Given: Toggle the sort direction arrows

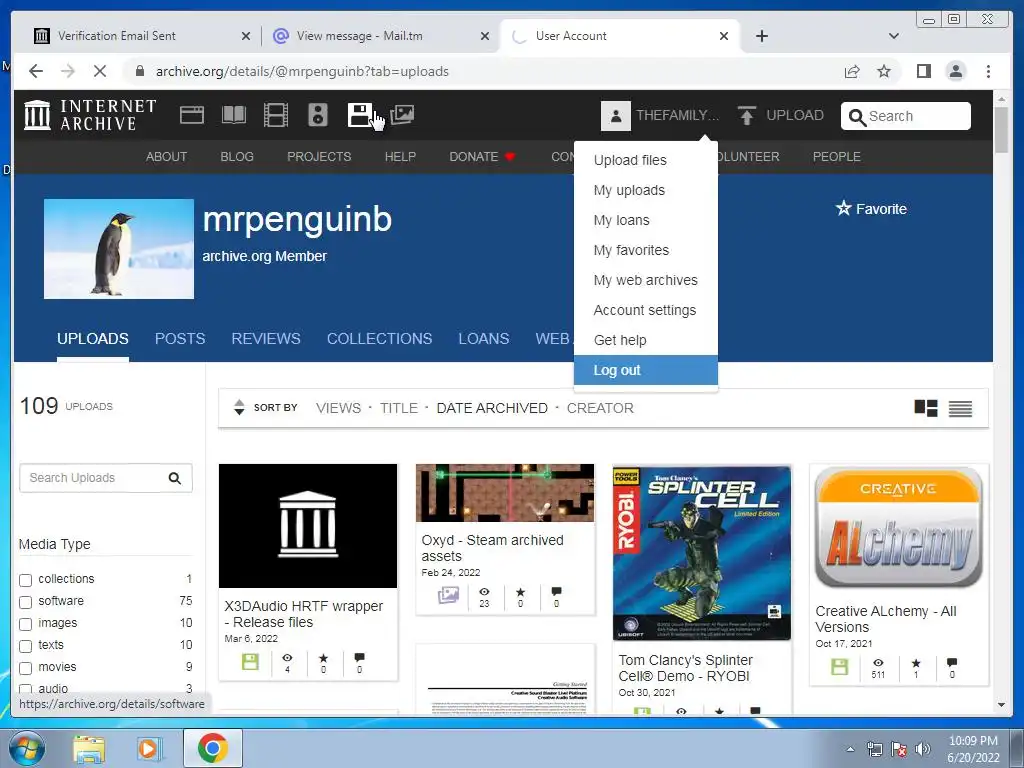Looking at the screenshot, I should point(239,408).
